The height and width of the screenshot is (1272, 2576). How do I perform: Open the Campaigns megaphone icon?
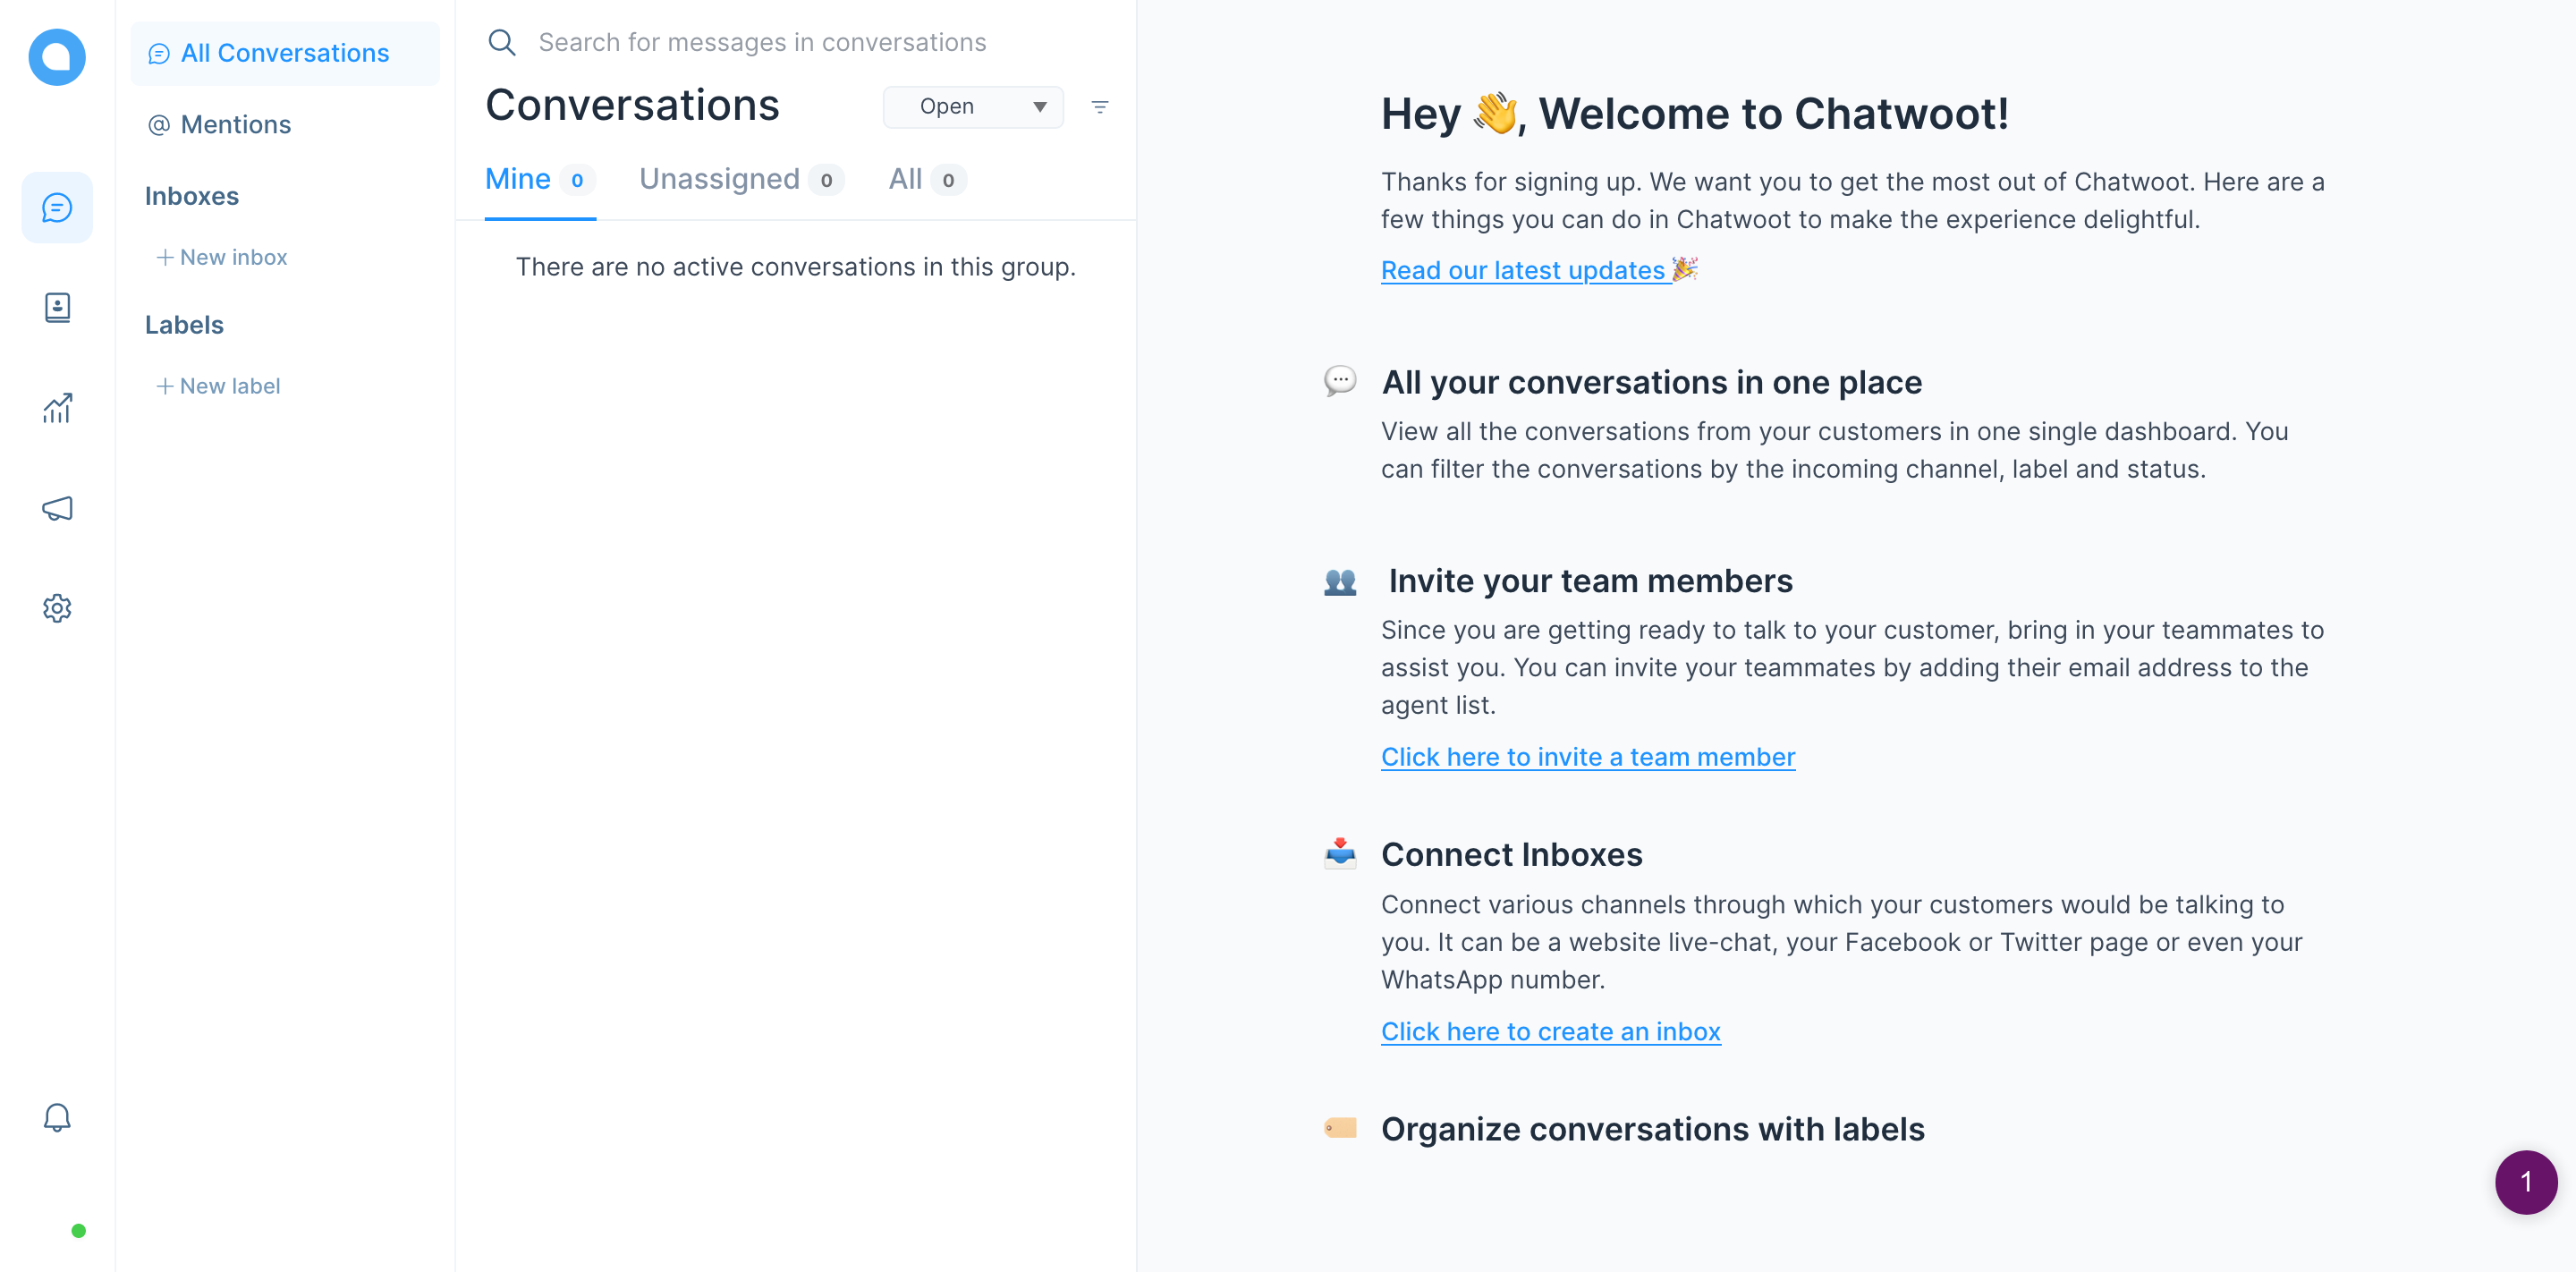(x=57, y=508)
